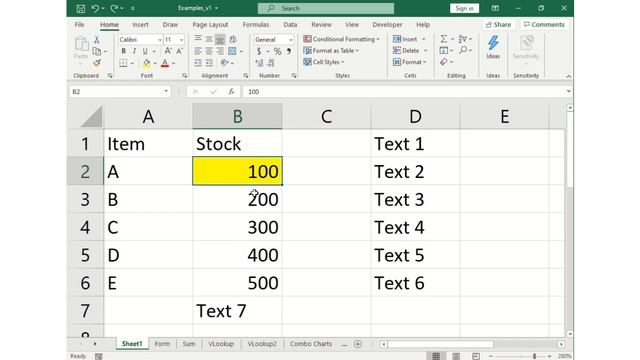Click the Redo arrow icon
Screen dimensions: 640x360
(114, 8)
